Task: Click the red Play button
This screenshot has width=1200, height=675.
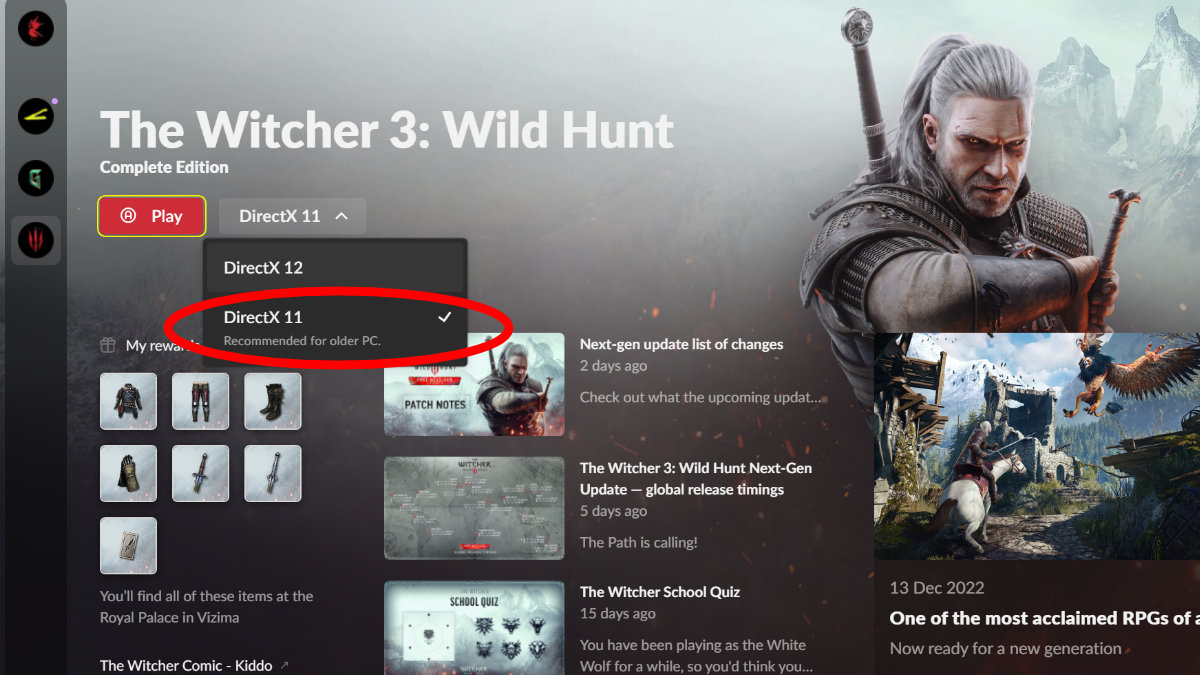Action: 152,216
